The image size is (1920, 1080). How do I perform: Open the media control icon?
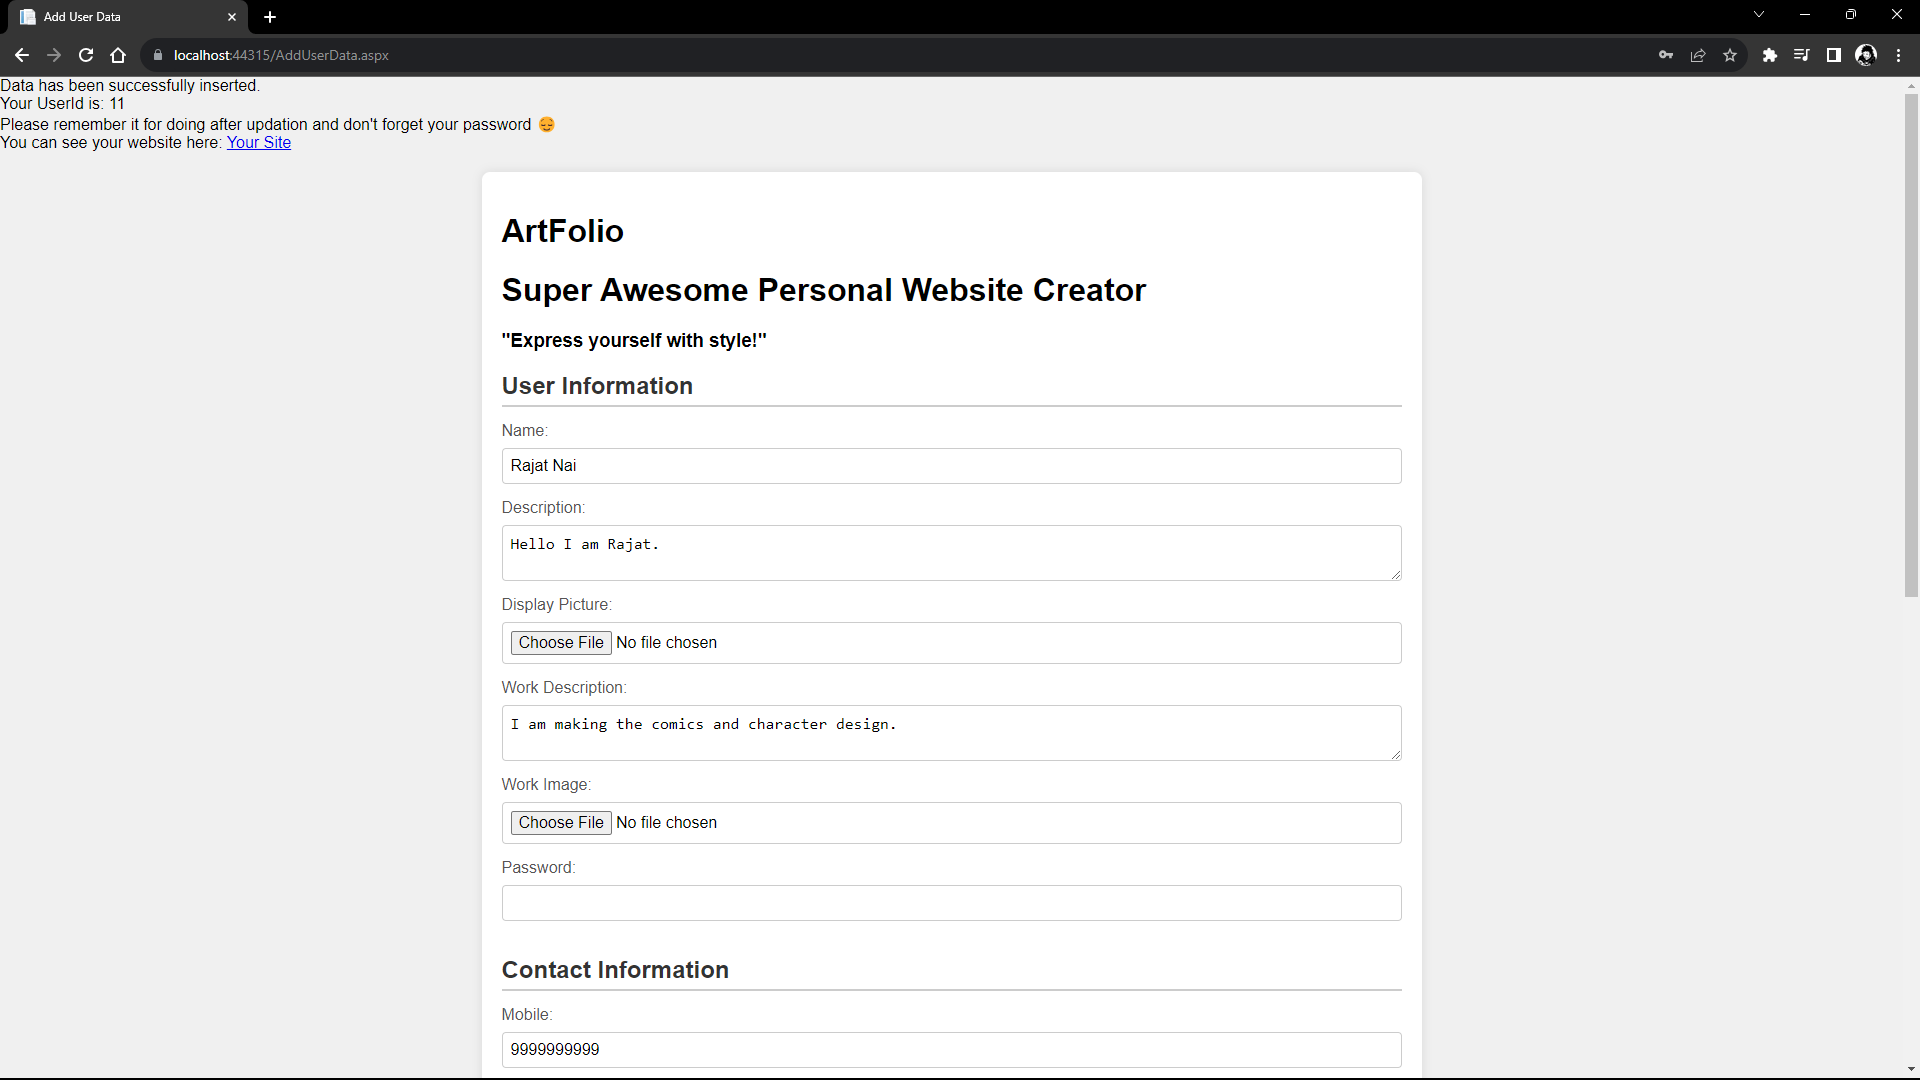coord(1802,55)
